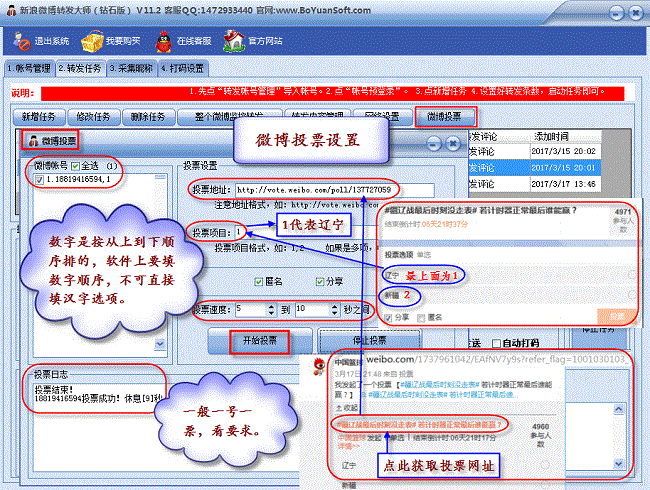Click 开始投票 button
Viewport: 650px width, 490px height.
click(x=260, y=341)
